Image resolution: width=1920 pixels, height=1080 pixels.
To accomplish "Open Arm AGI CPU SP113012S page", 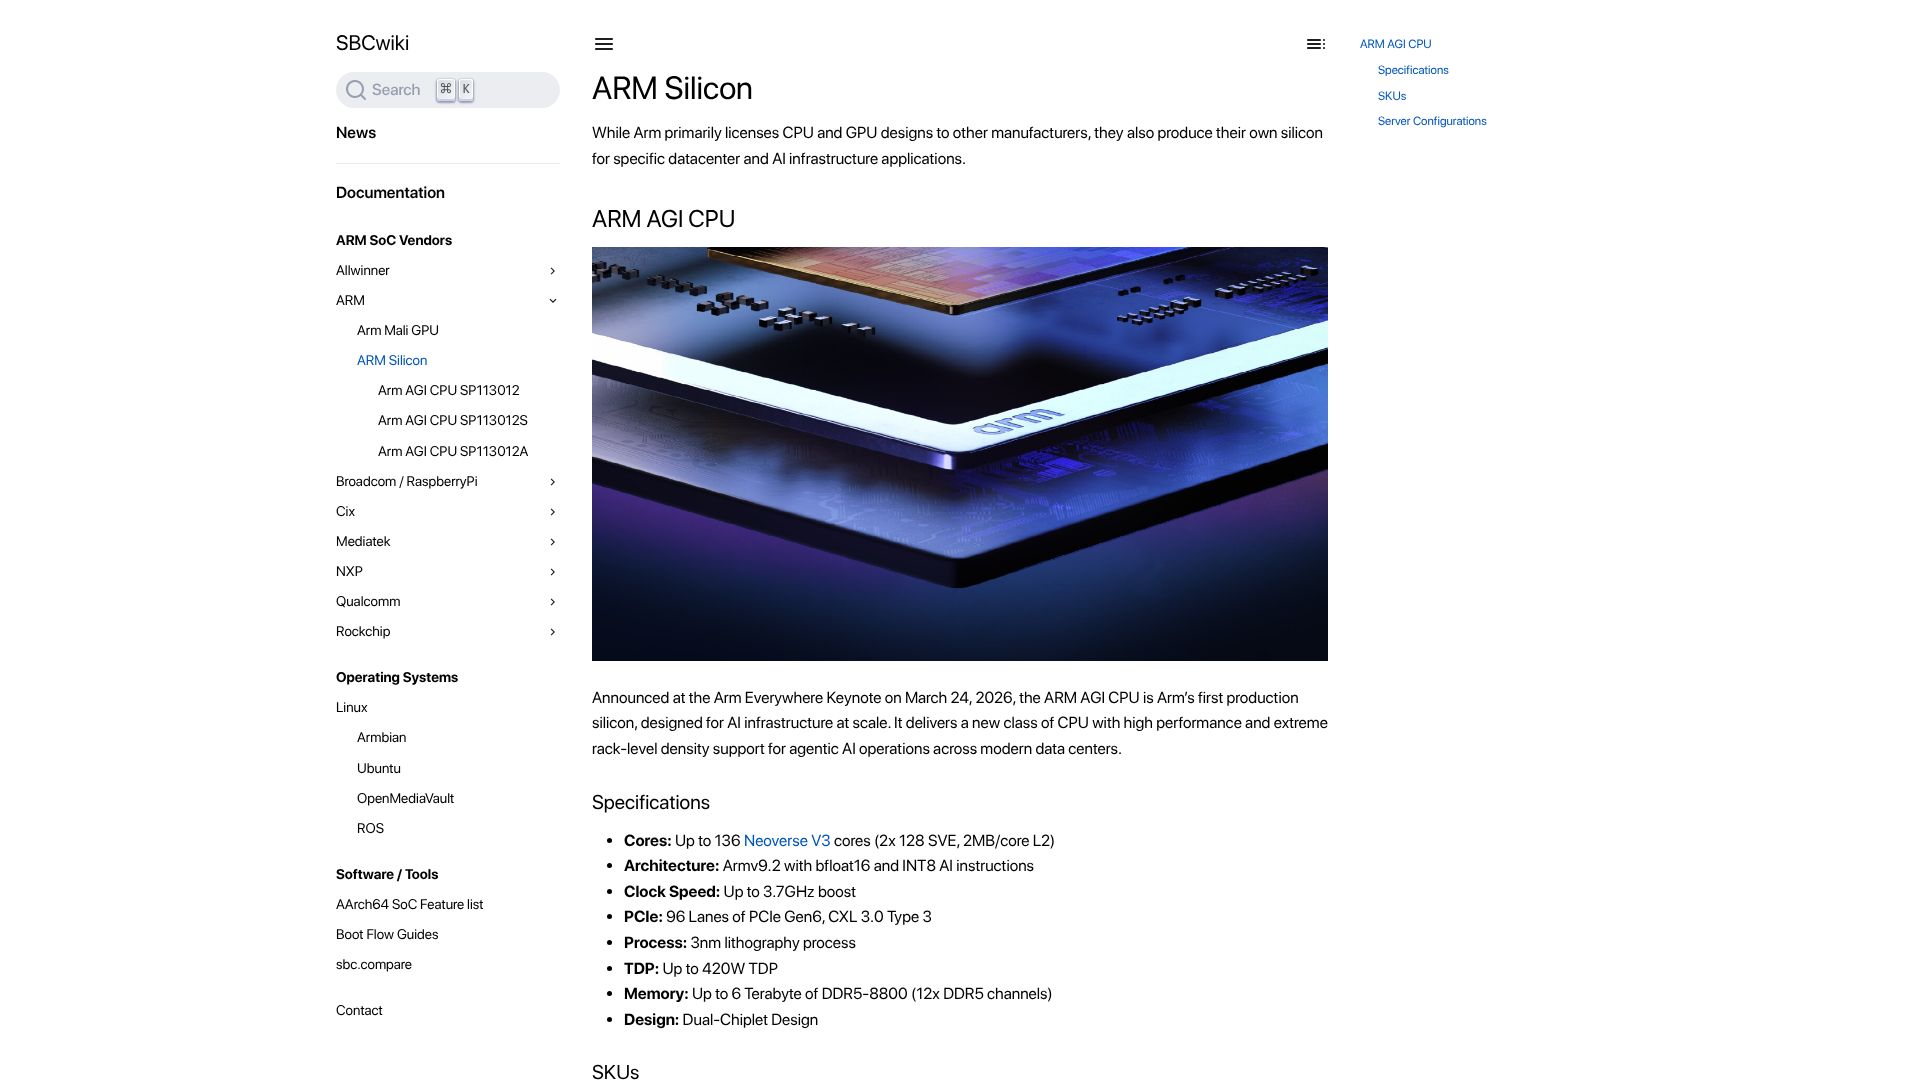I will pos(453,421).
